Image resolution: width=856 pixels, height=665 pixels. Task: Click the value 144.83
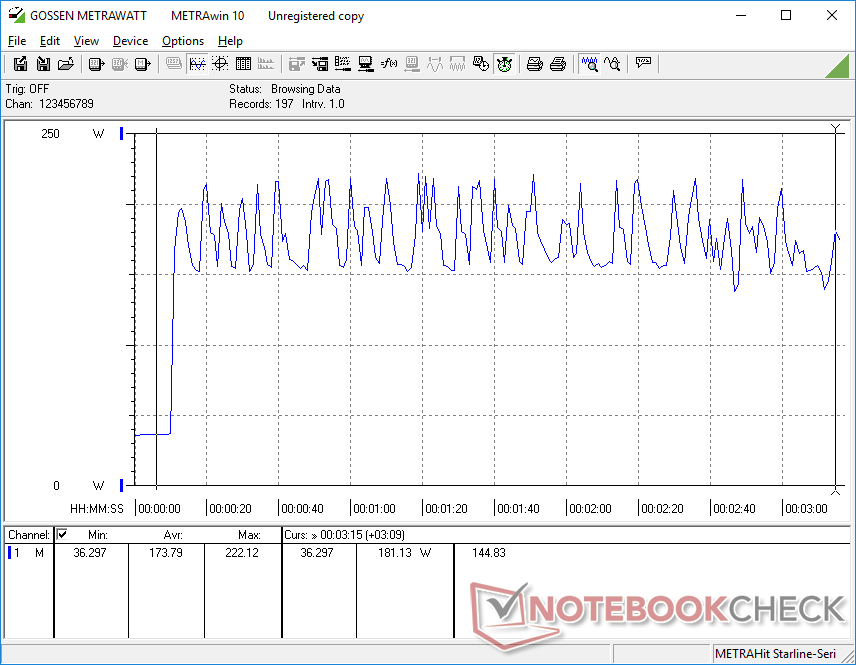(489, 553)
